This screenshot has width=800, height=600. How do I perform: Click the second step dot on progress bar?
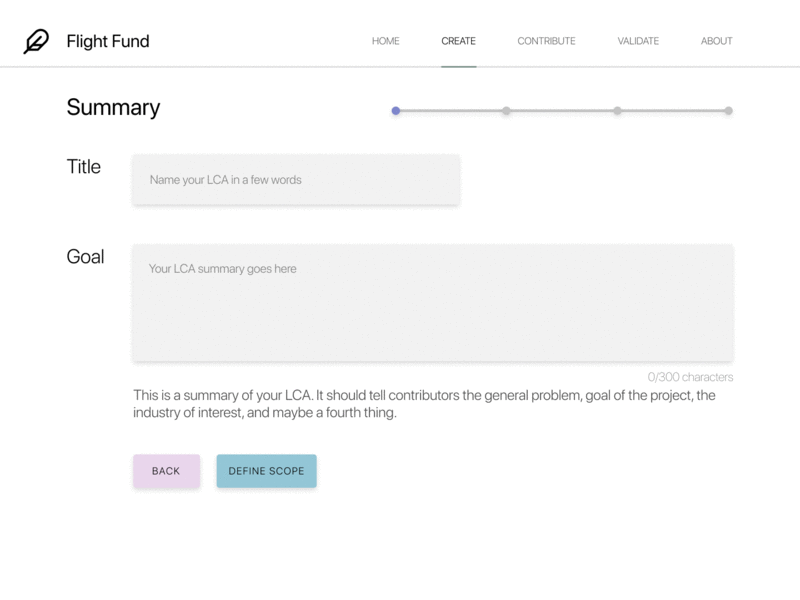(x=508, y=111)
